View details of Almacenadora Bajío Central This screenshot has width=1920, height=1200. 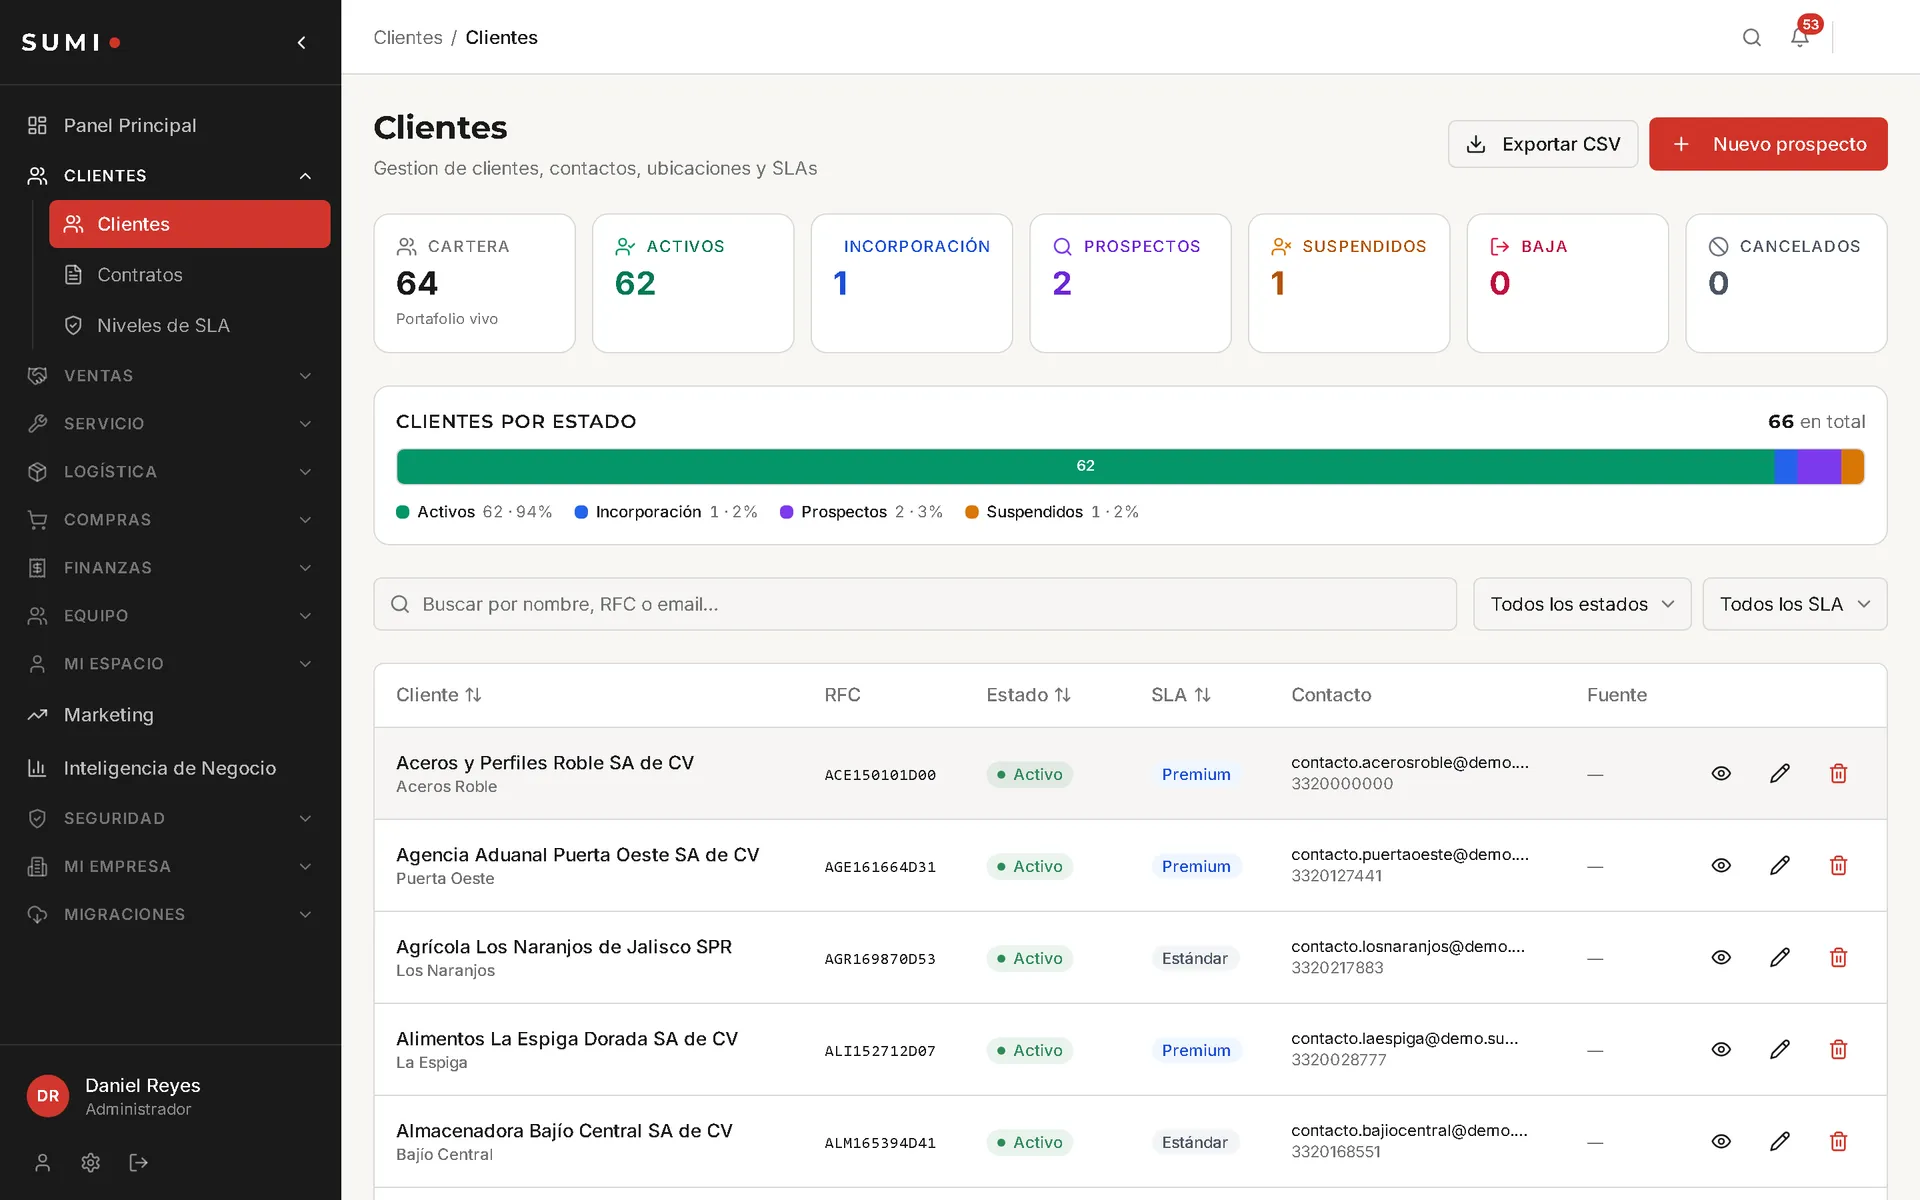pyautogui.click(x=1721, y=1141)
